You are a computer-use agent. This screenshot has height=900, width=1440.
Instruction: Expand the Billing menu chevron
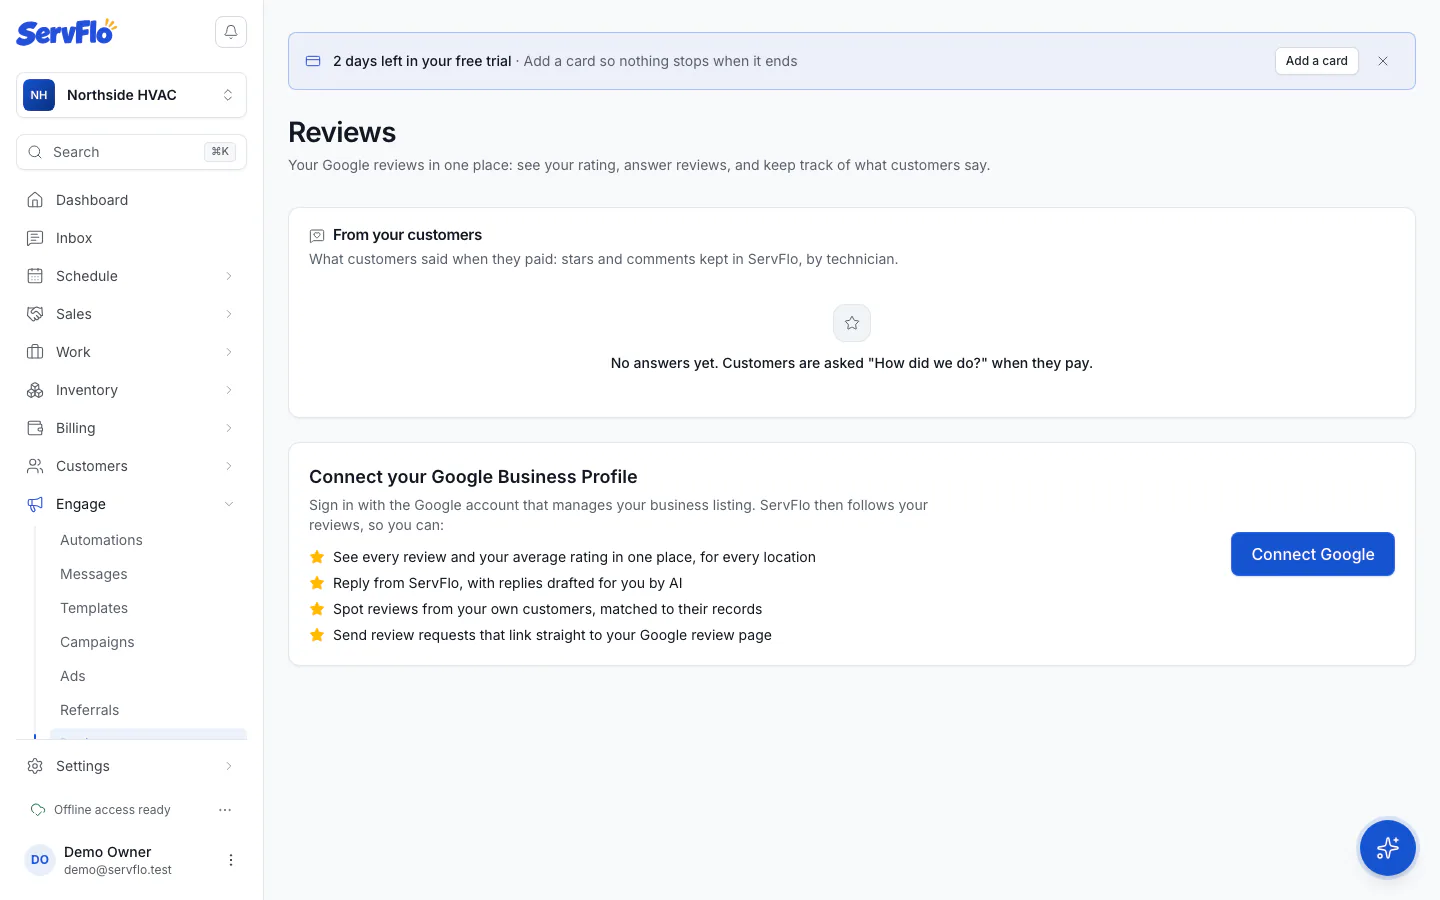click(229, 428)
